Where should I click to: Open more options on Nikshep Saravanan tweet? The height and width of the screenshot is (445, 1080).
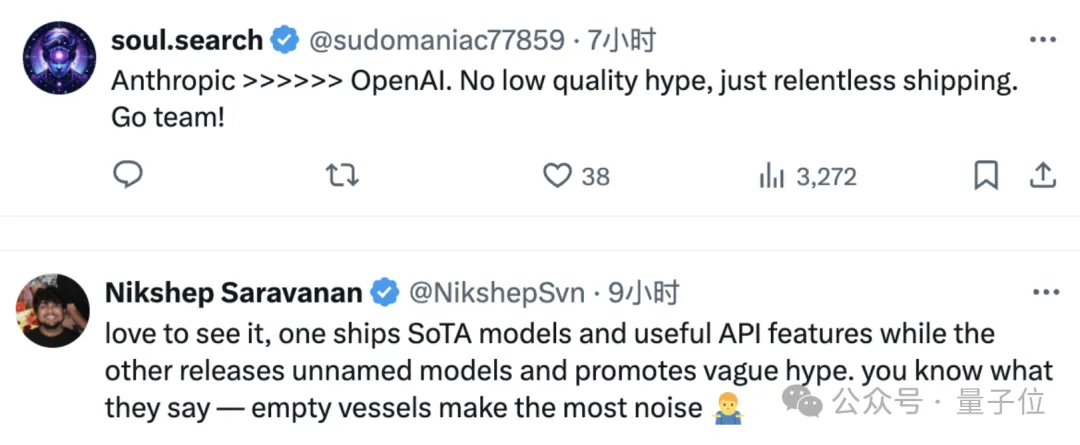pyautogui.click(x=1043, y=293)
